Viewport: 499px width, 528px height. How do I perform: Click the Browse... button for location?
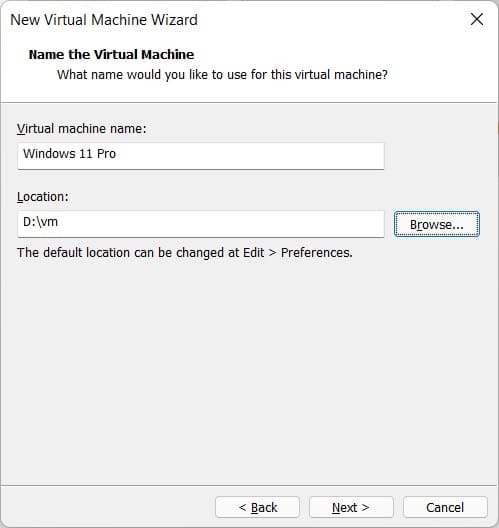tap(437, 224)
